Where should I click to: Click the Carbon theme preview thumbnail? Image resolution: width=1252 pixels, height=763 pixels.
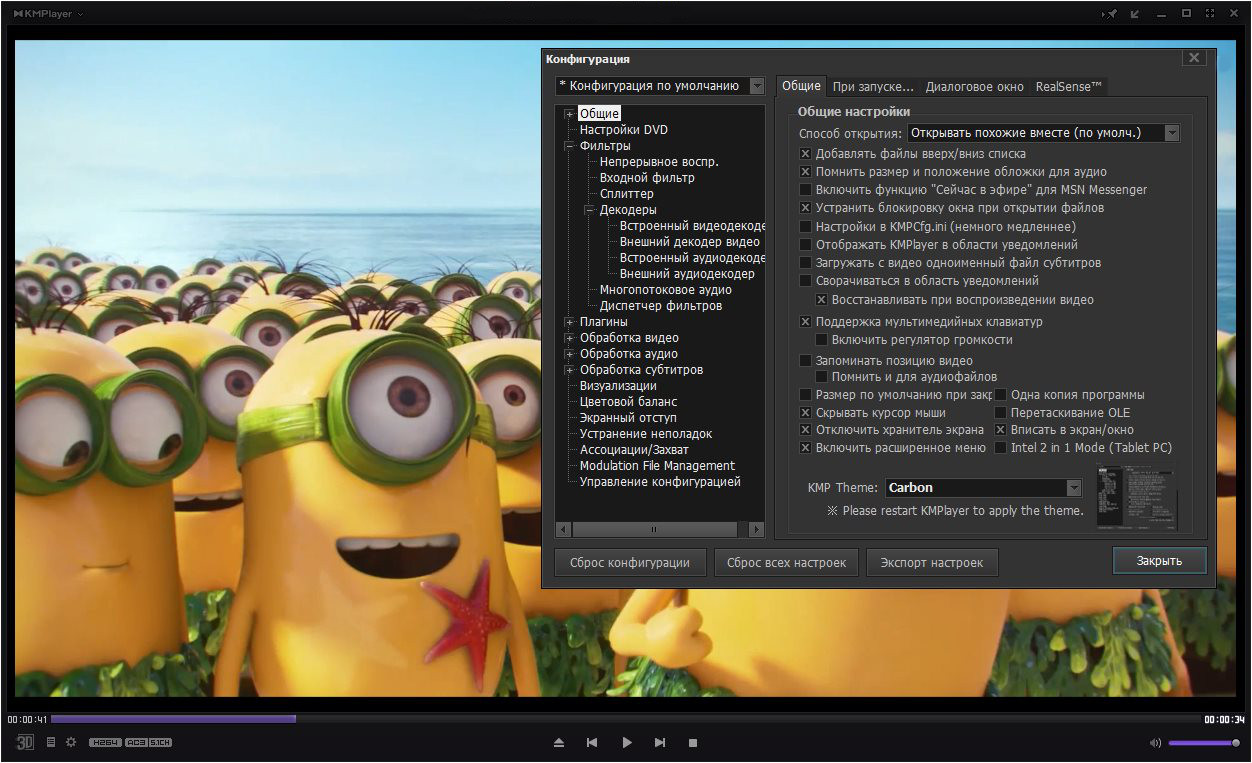pos(1137,497)
